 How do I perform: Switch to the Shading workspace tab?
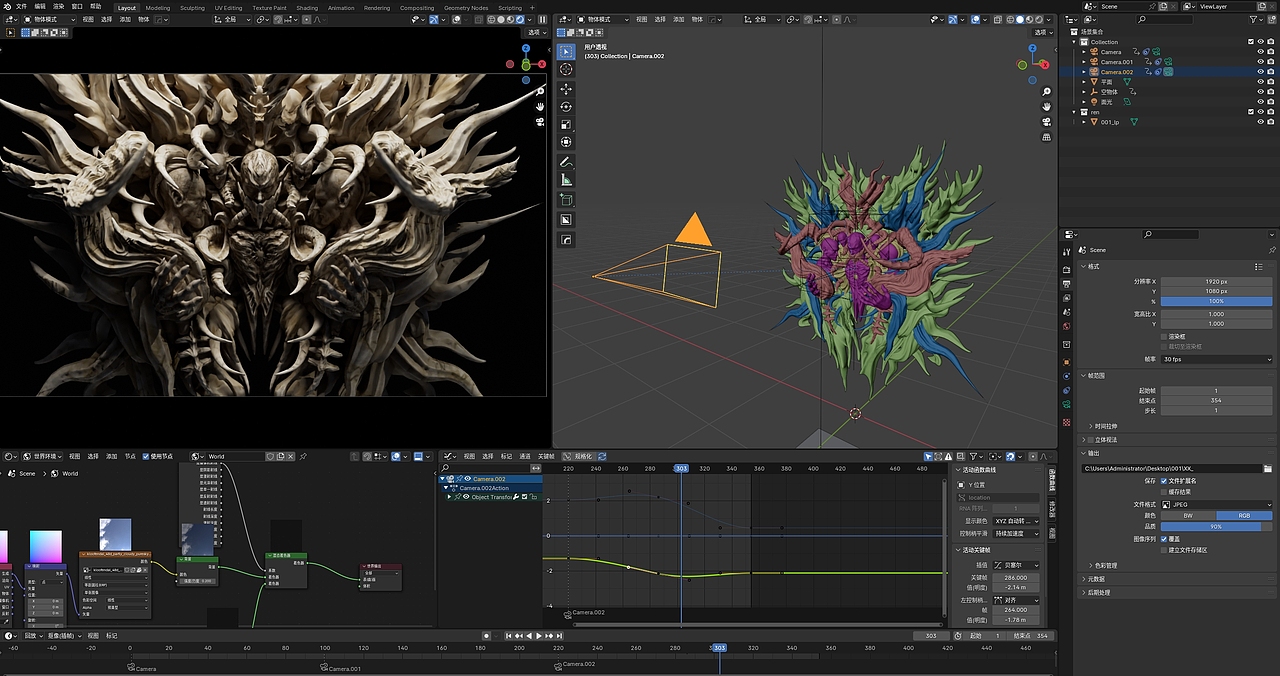tap(307, 7)
